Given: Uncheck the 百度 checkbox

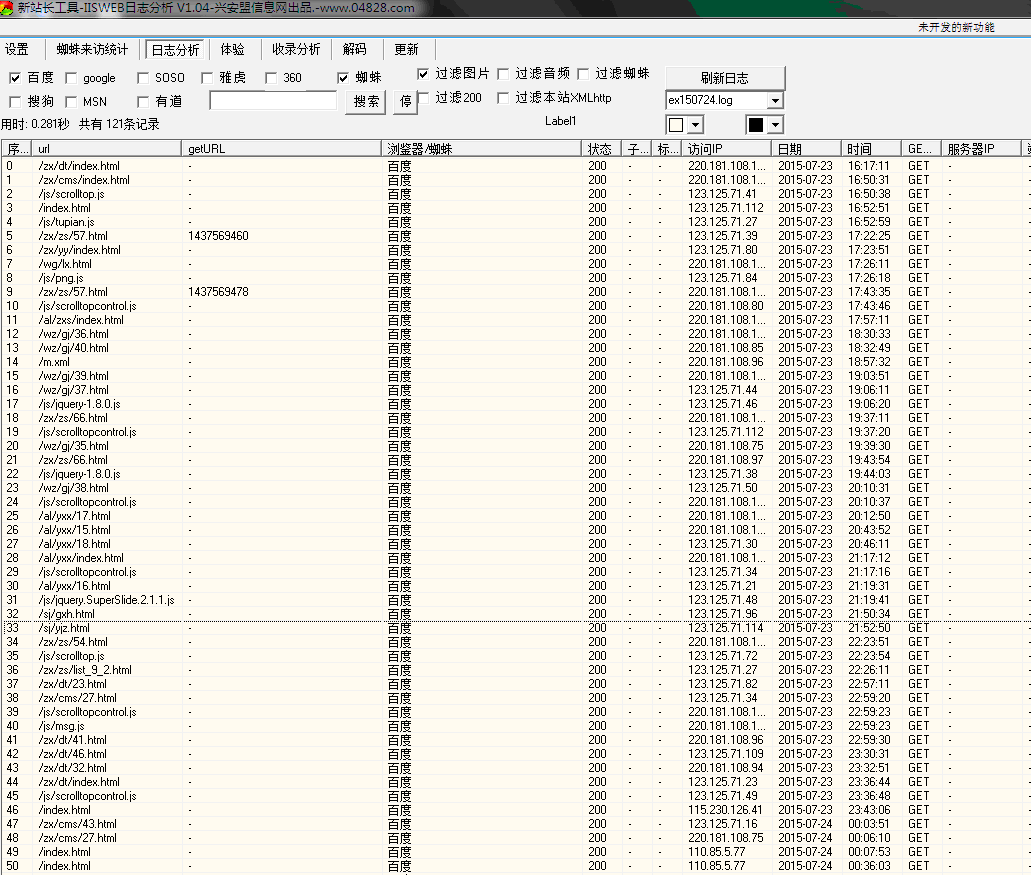Looking at the screenshot, I should pyautogui.click(x=15, y=78).
